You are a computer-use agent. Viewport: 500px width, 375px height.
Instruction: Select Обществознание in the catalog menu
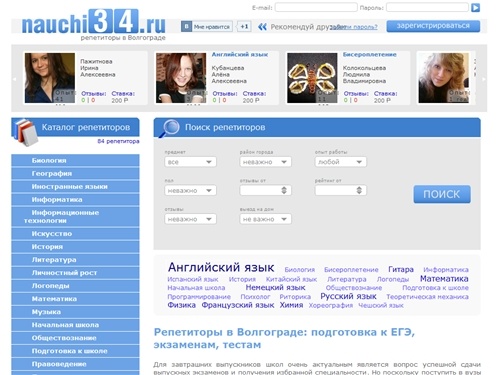tap(75, 338)
